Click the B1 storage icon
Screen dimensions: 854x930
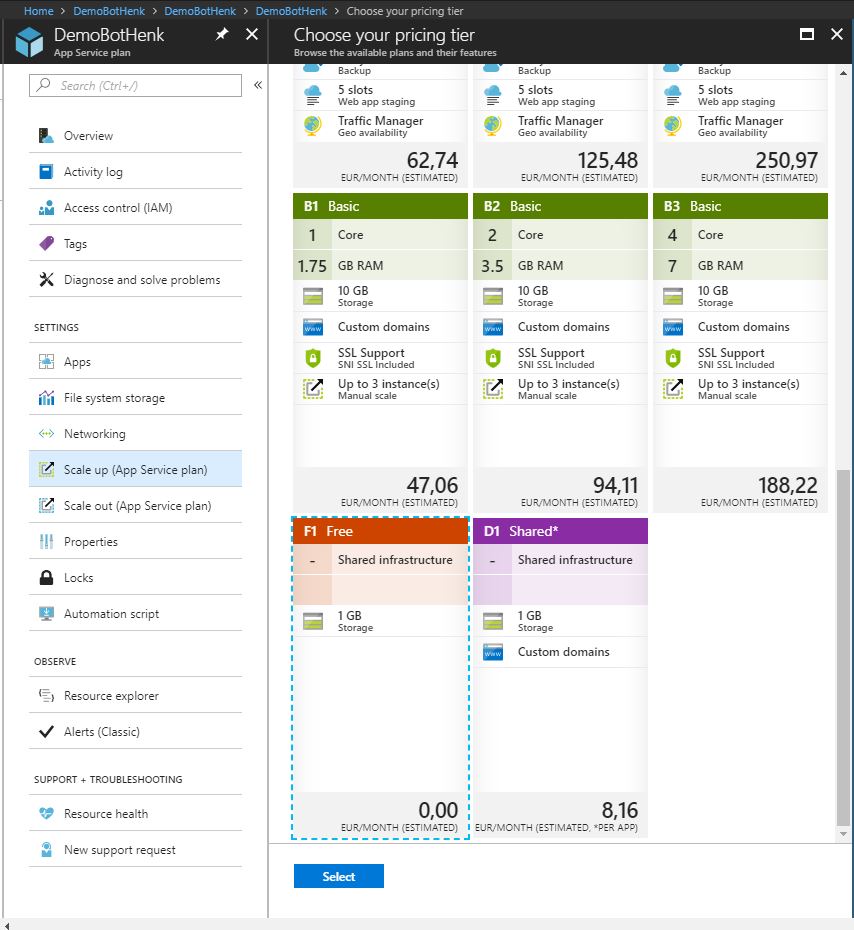point(313,296)
